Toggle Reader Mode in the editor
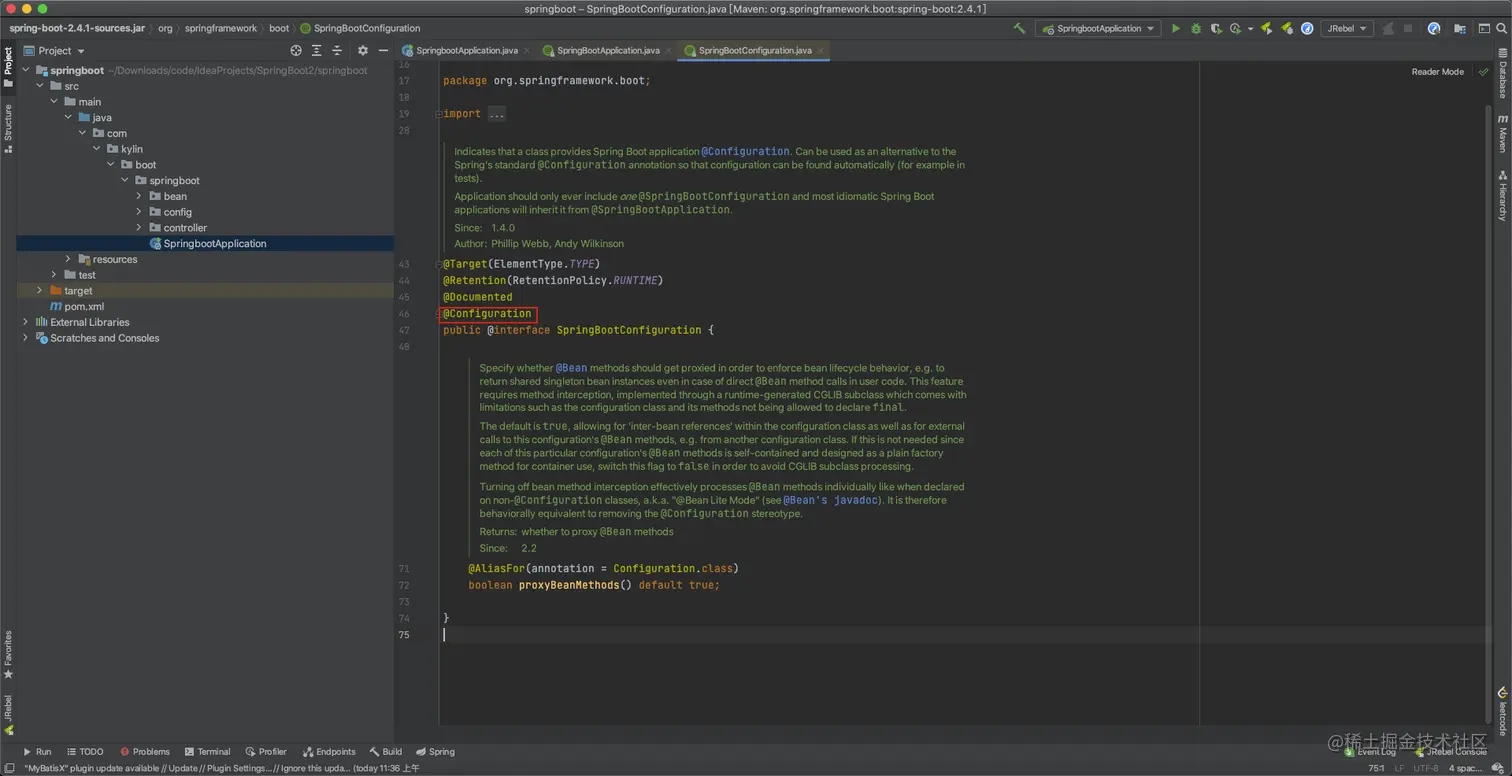 [1437, 72]
